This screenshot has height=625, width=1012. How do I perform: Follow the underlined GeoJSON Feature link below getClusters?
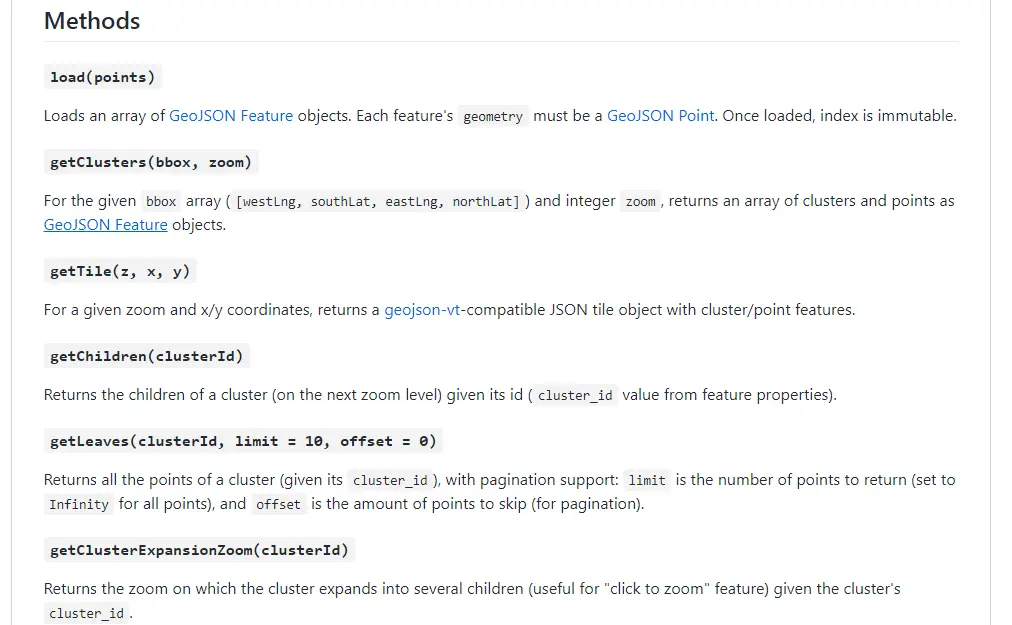pos(105,225)
